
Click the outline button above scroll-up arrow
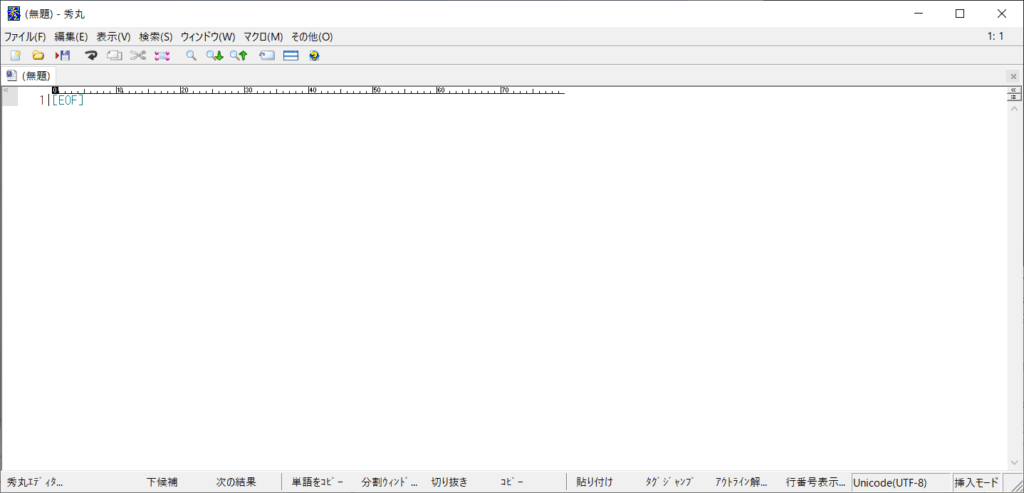coord(1014,97)
